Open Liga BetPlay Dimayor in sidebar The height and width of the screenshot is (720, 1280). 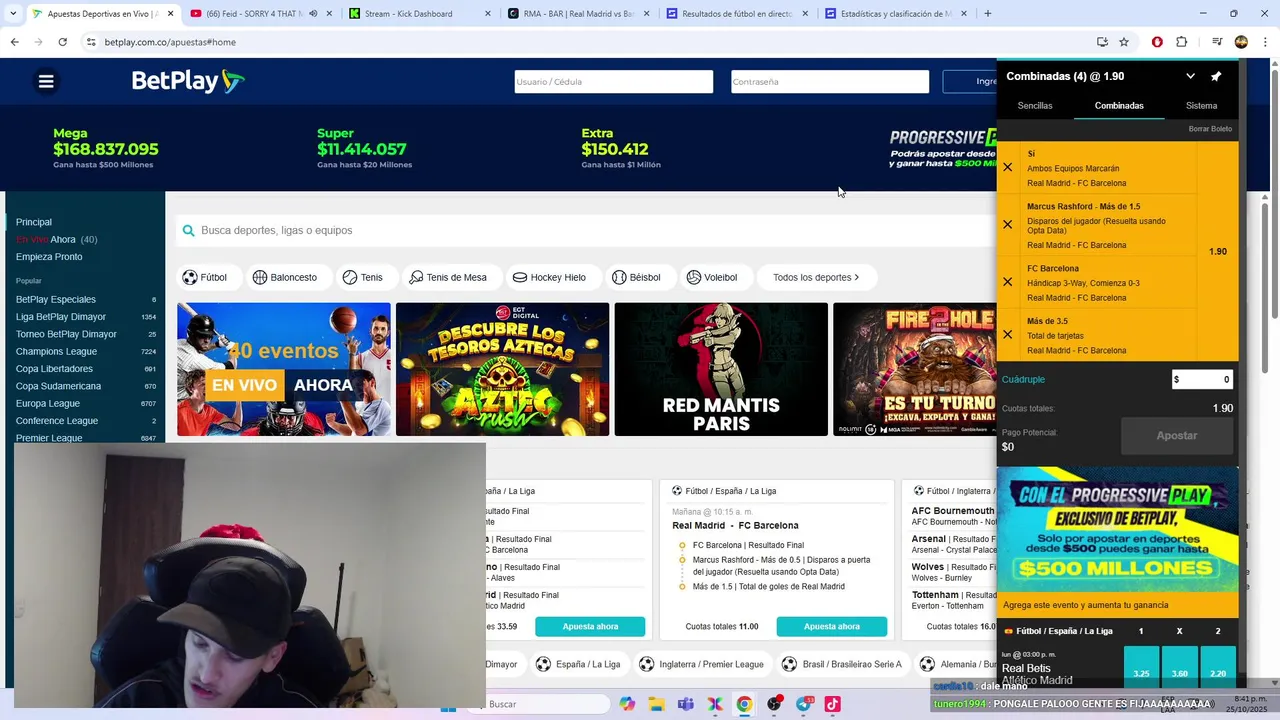61,317
